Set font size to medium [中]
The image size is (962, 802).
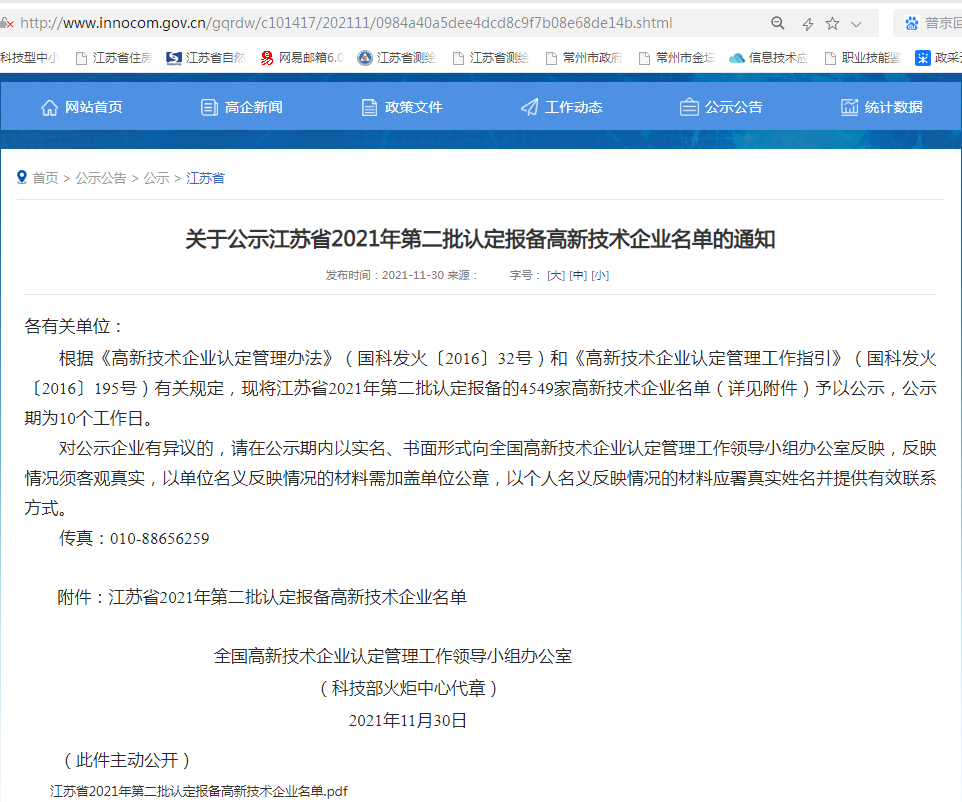(x=578, y=275)
